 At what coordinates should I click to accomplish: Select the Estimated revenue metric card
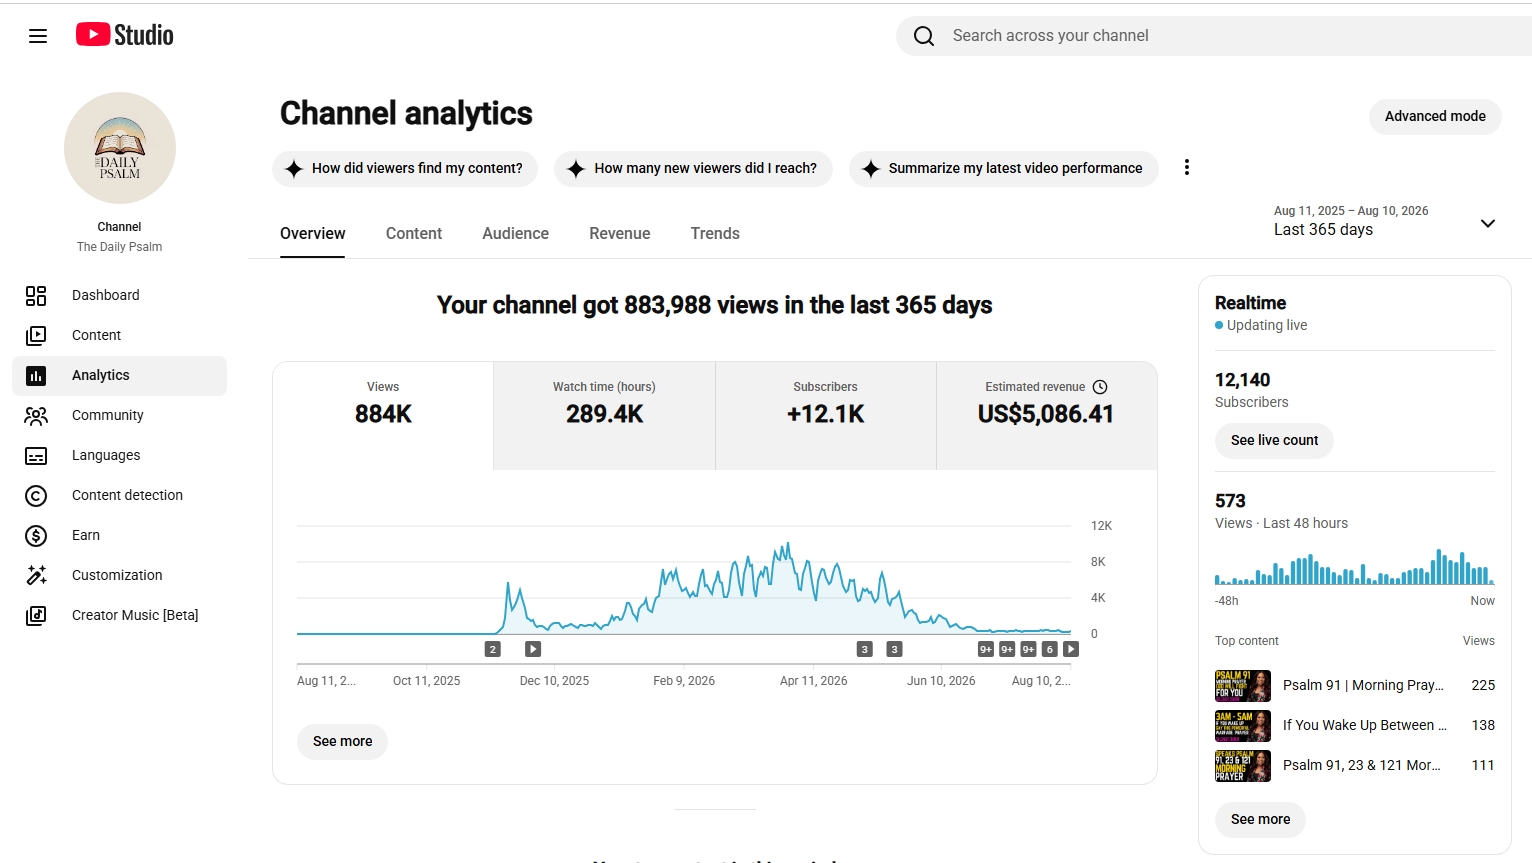1046,416
